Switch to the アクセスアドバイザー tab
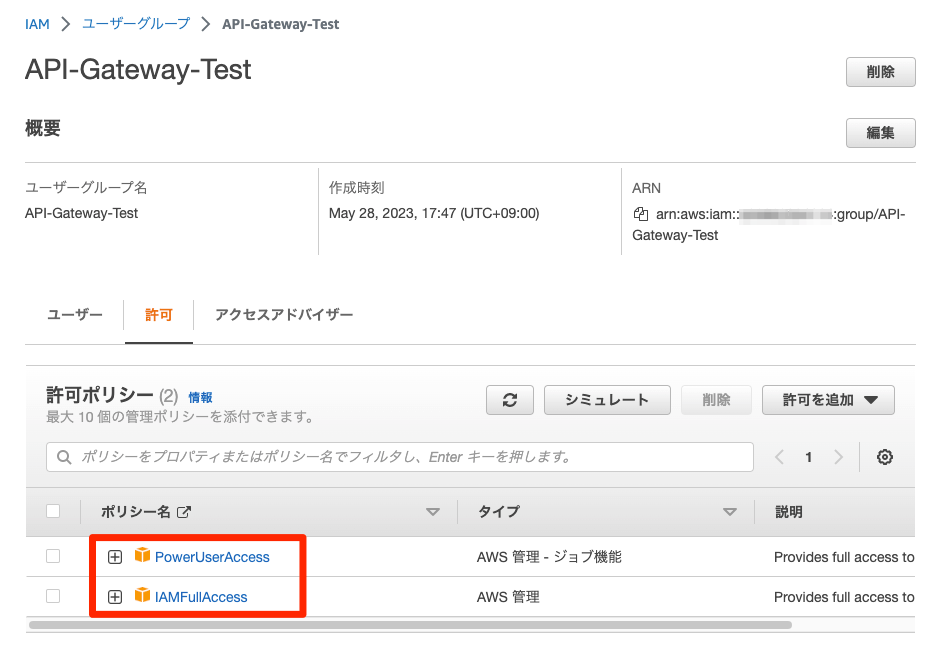The width and height of the screenshot is (940, 657). (x=284, y=315)
